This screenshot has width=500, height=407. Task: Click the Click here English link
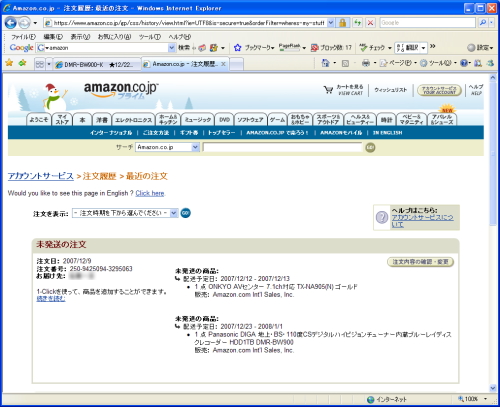click(x=150, y=193)
